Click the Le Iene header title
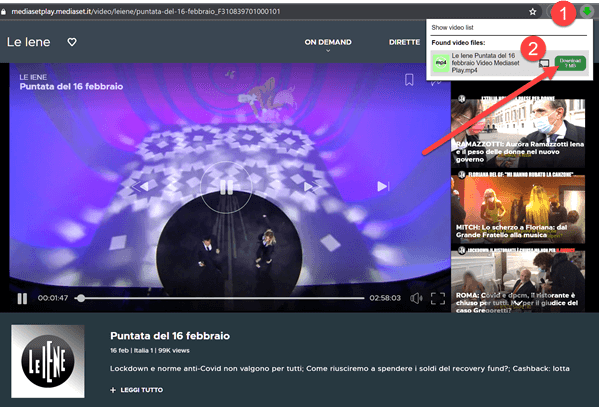Image resolution: width=599 pixels, height=407 pixels. coord(28,42)
